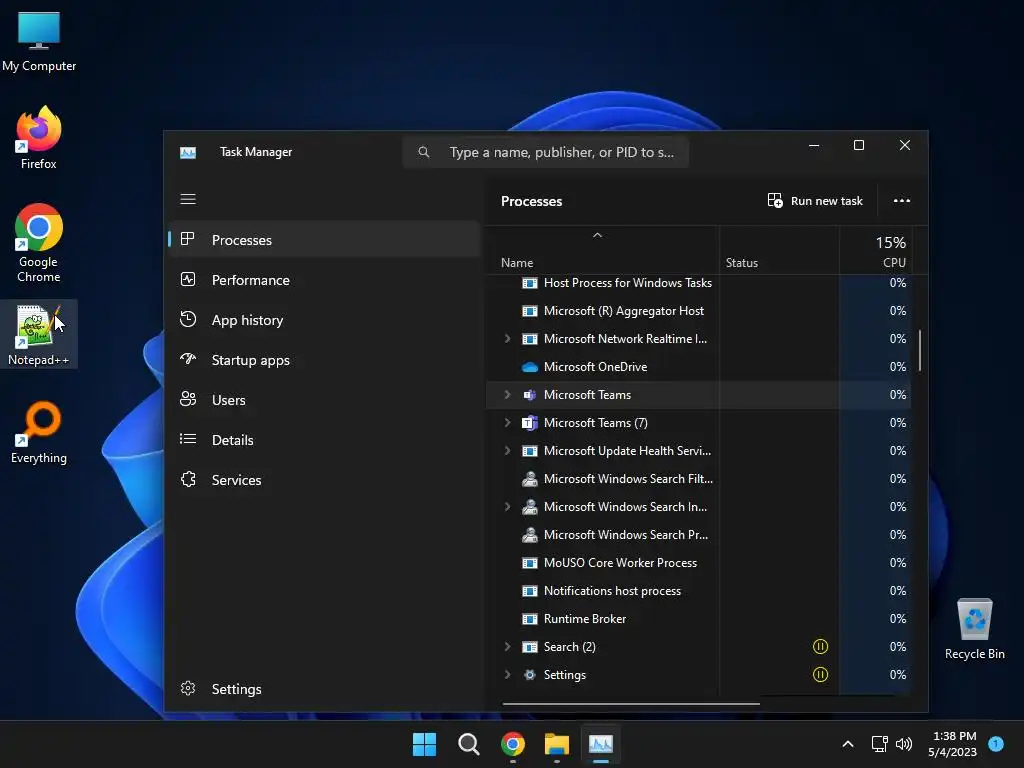Click the suspended status icon for Settings
This screenshot has width=1024, height=768.
pyautogui.click(x=820, y=675)
